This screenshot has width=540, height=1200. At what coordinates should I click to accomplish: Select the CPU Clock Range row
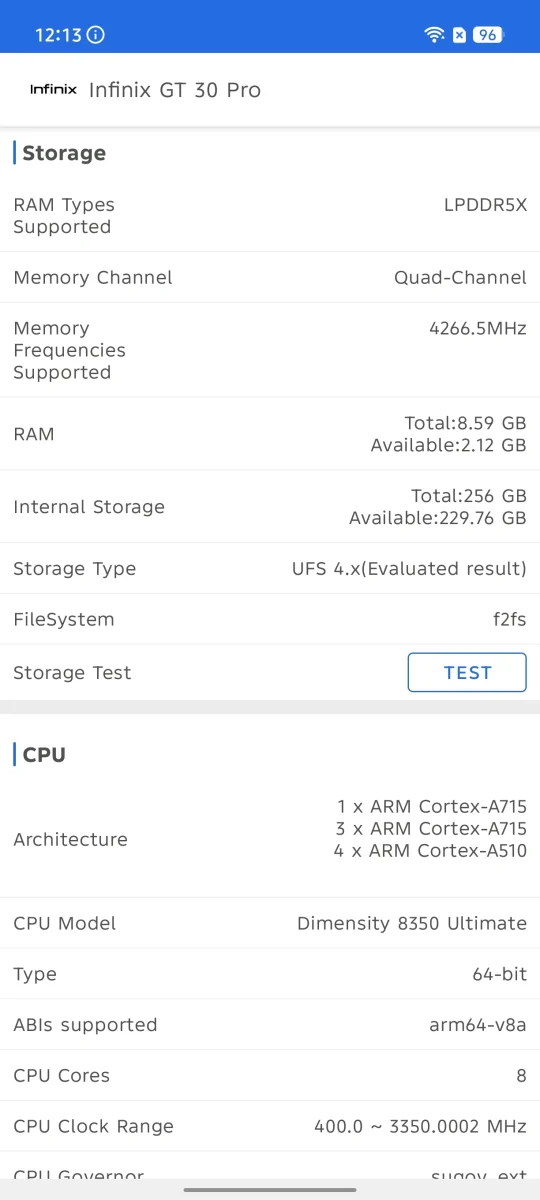click(x=270, y=1126)
